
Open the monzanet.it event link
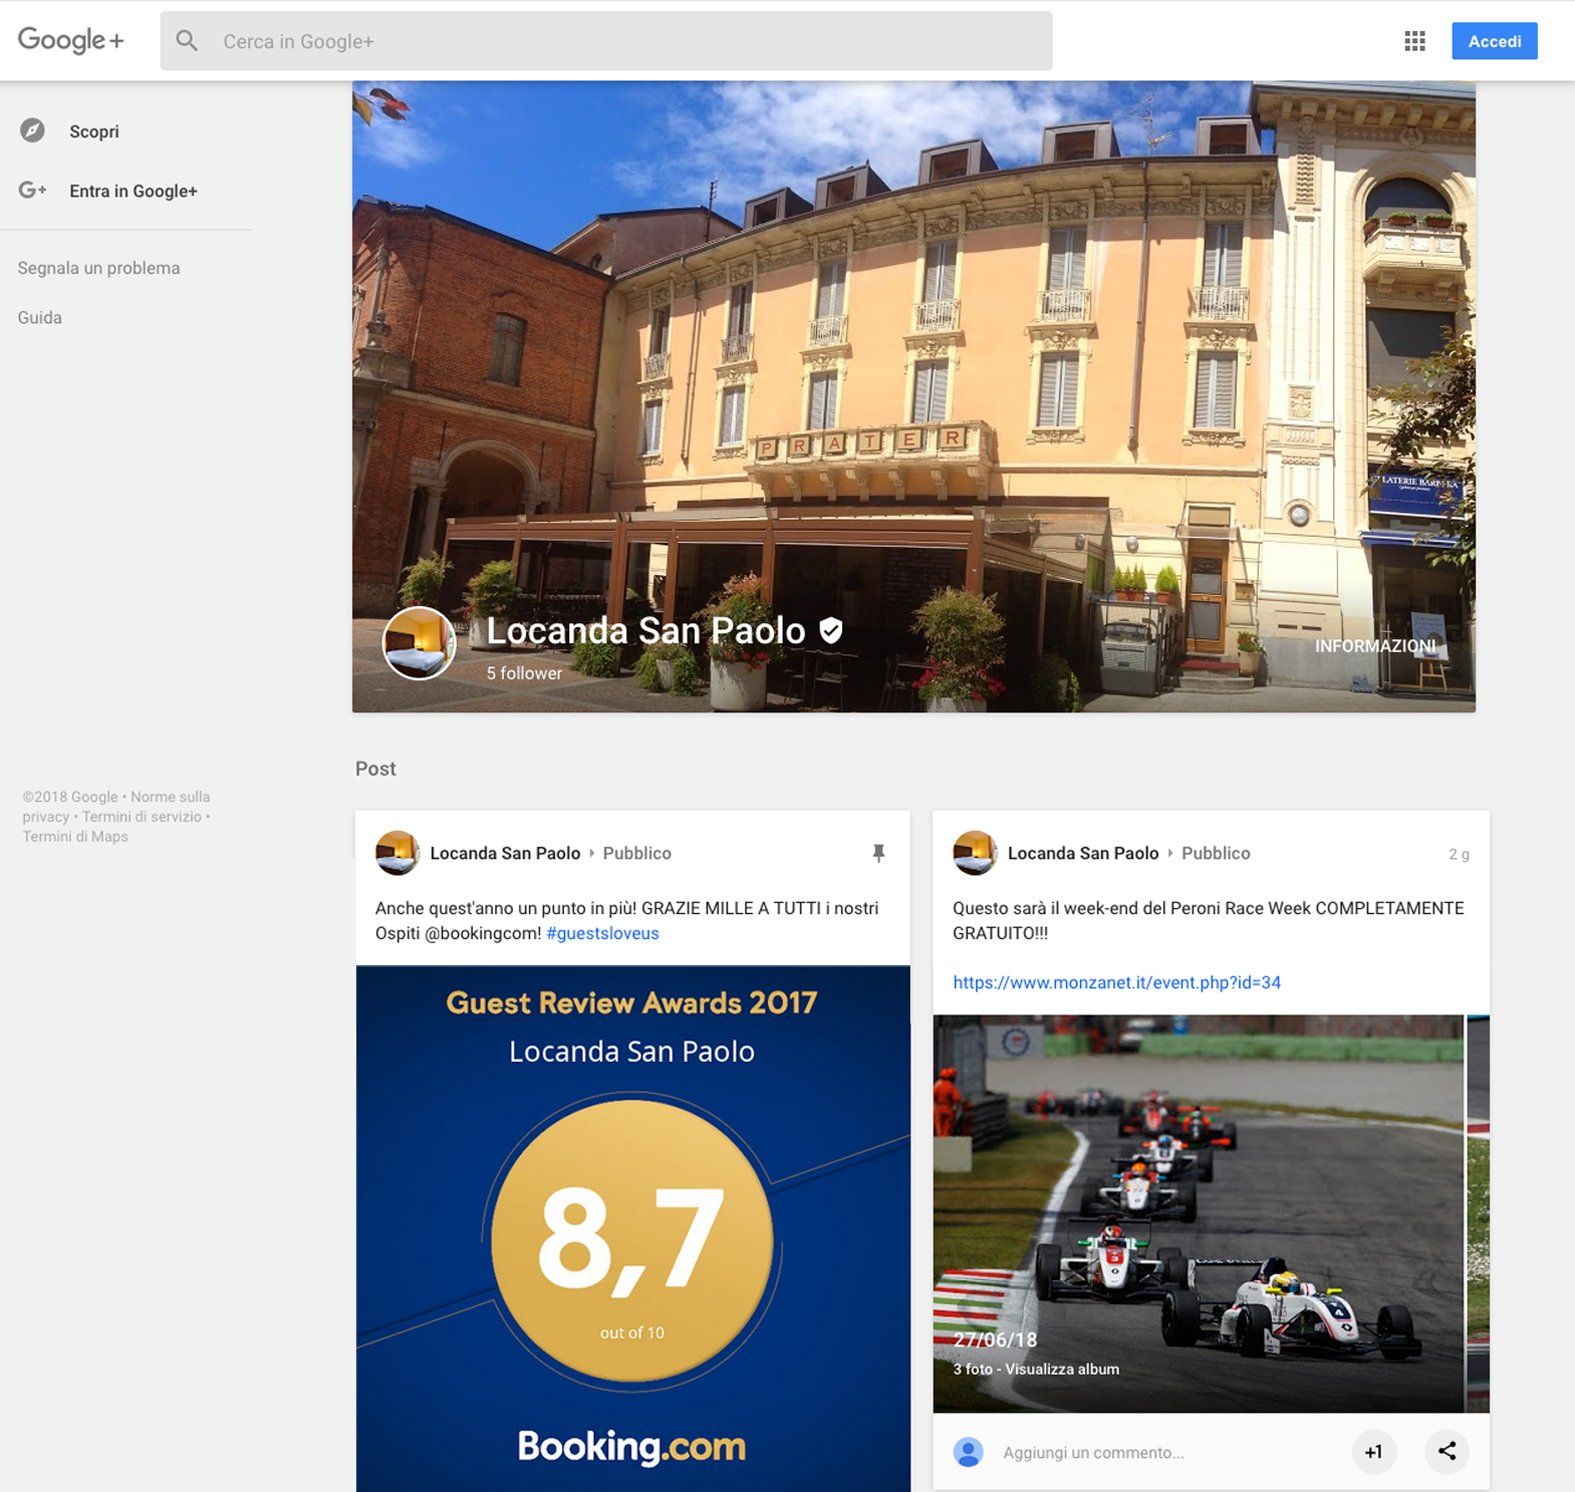tap(1117, 982)
